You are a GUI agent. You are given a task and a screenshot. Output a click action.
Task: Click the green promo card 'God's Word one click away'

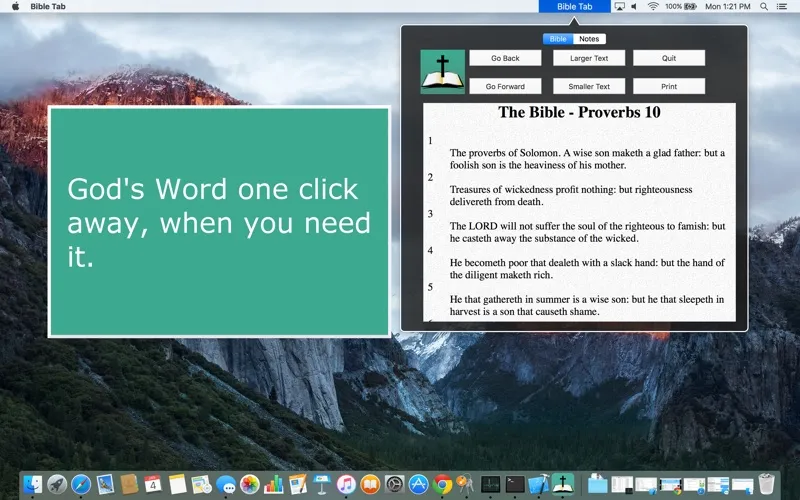coord(219,222)
